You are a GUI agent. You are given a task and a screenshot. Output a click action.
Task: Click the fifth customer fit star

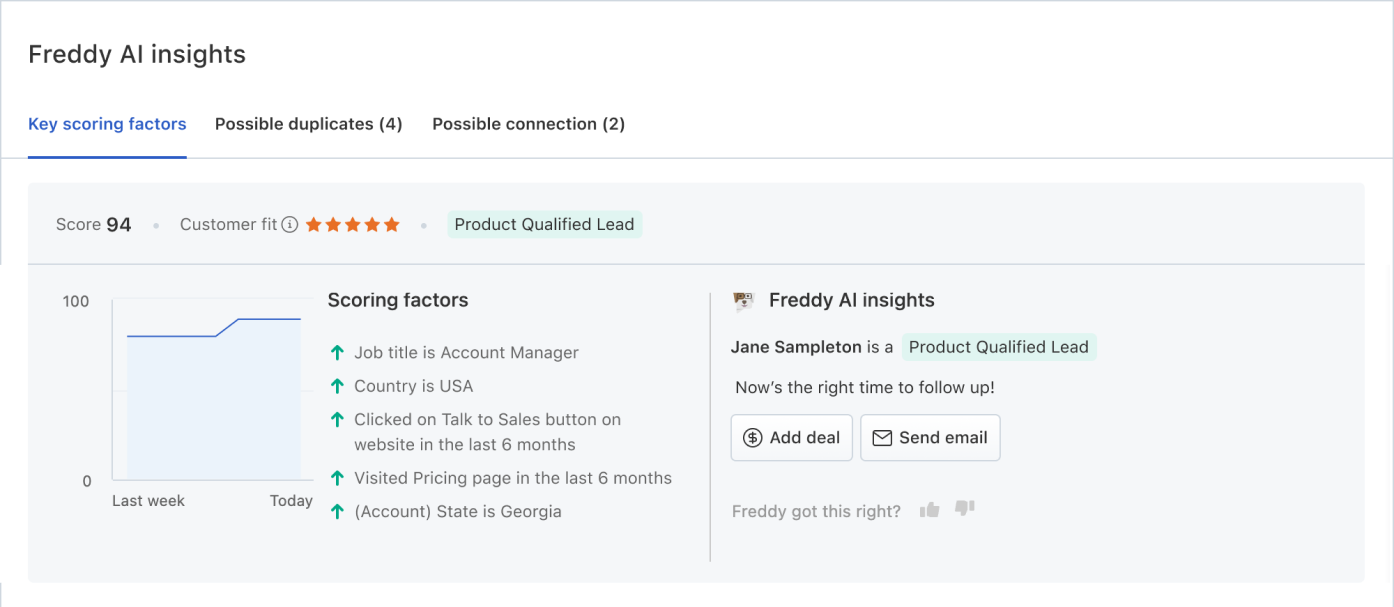pos(391,224)
